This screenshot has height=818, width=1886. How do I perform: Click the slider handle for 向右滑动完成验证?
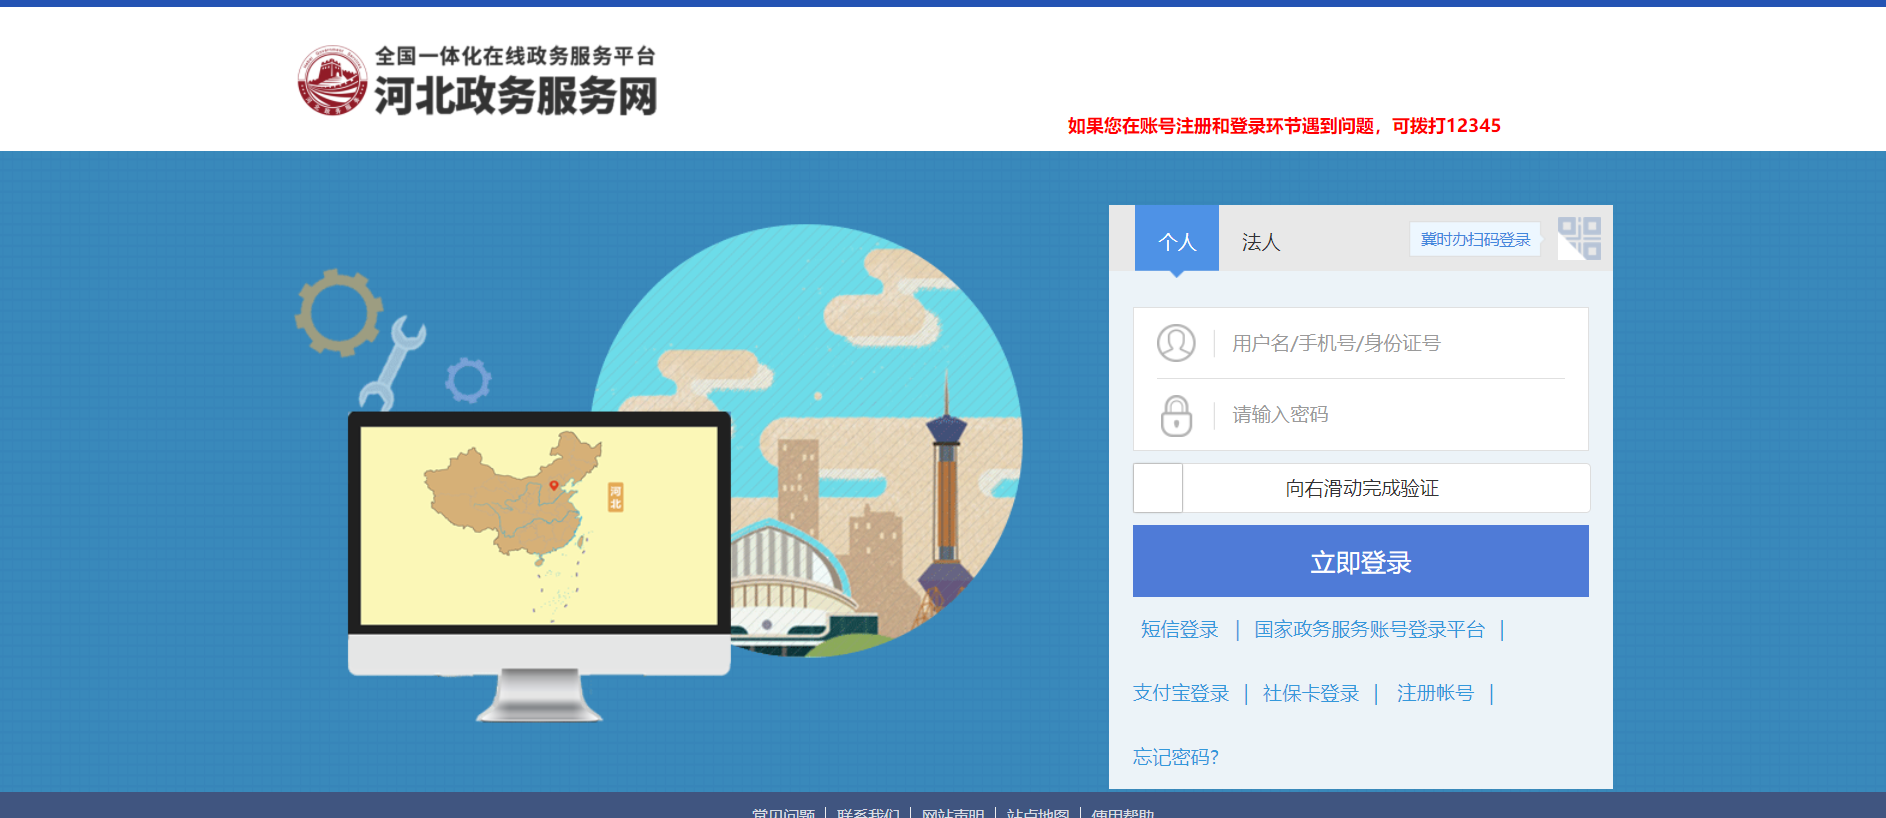[1158, 488]
